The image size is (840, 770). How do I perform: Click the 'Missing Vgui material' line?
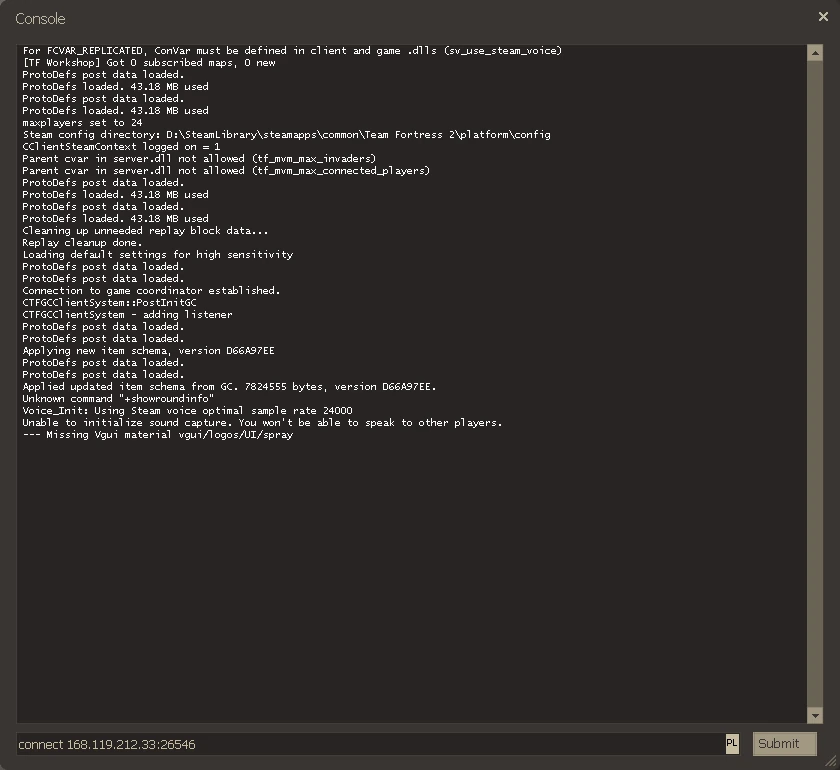point(158,435)
